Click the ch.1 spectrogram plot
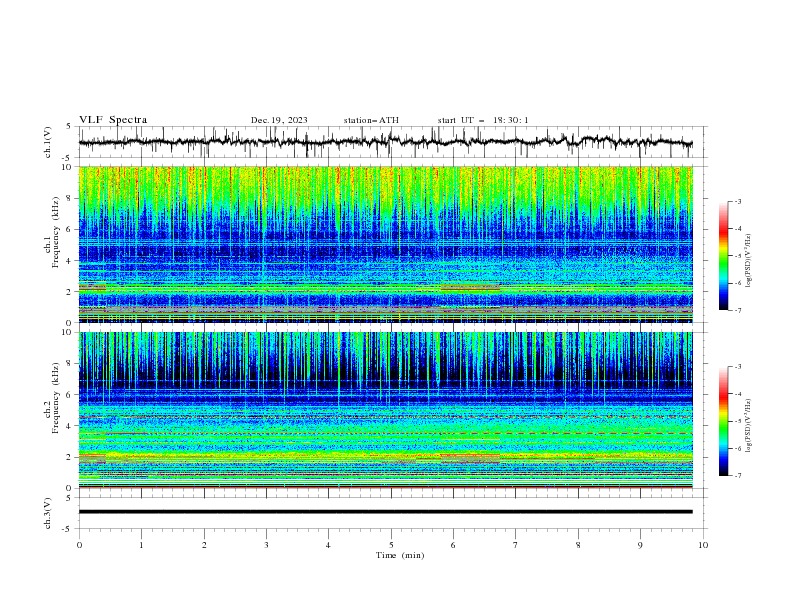The height and width of the screenshot is (612, 792). coord(385,244)
